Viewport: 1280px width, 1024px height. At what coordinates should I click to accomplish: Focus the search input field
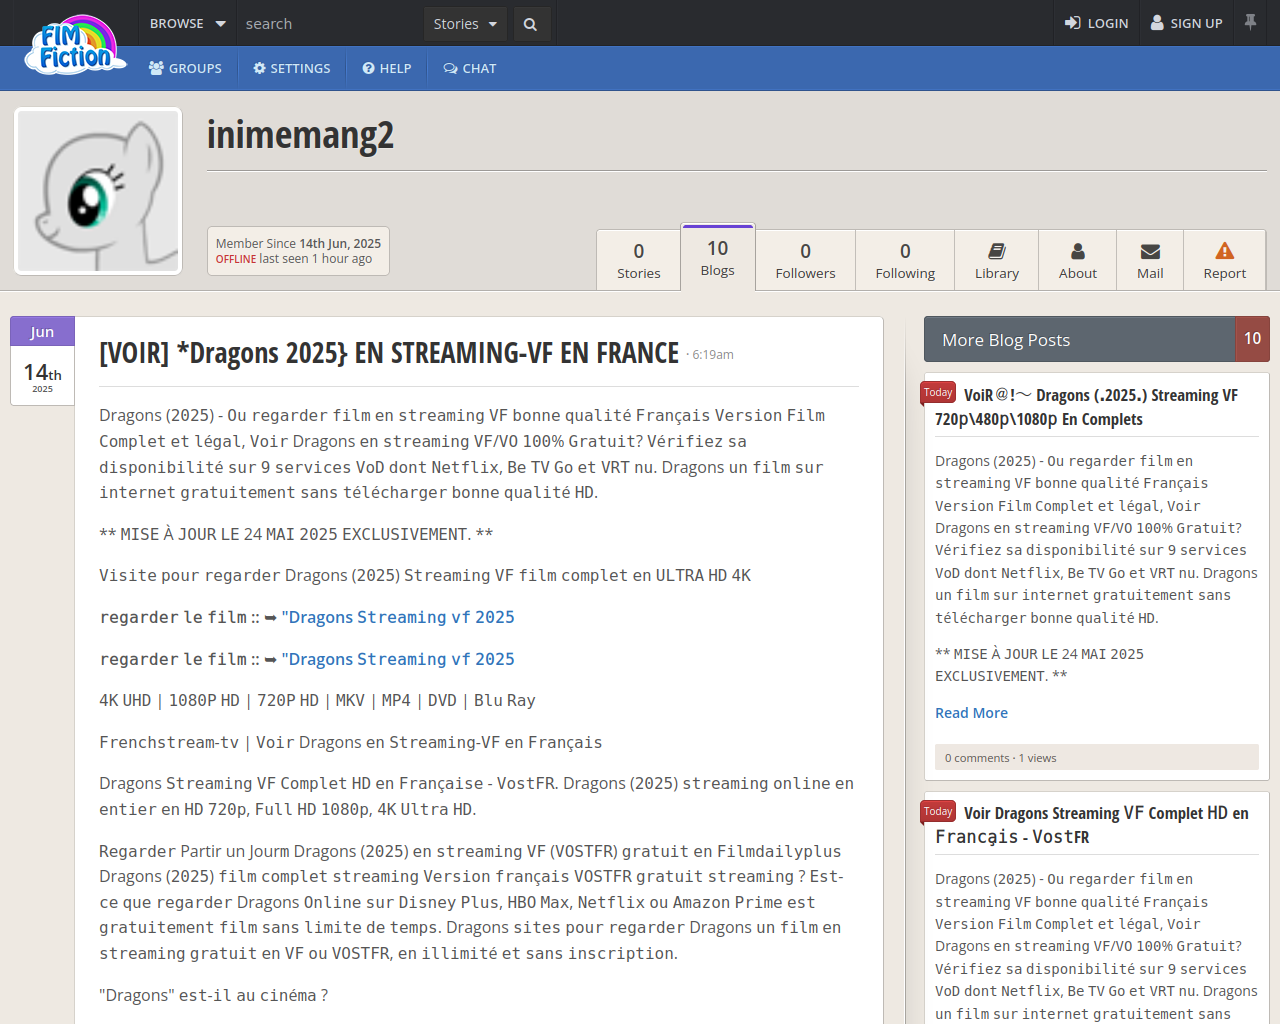[330, 23]
